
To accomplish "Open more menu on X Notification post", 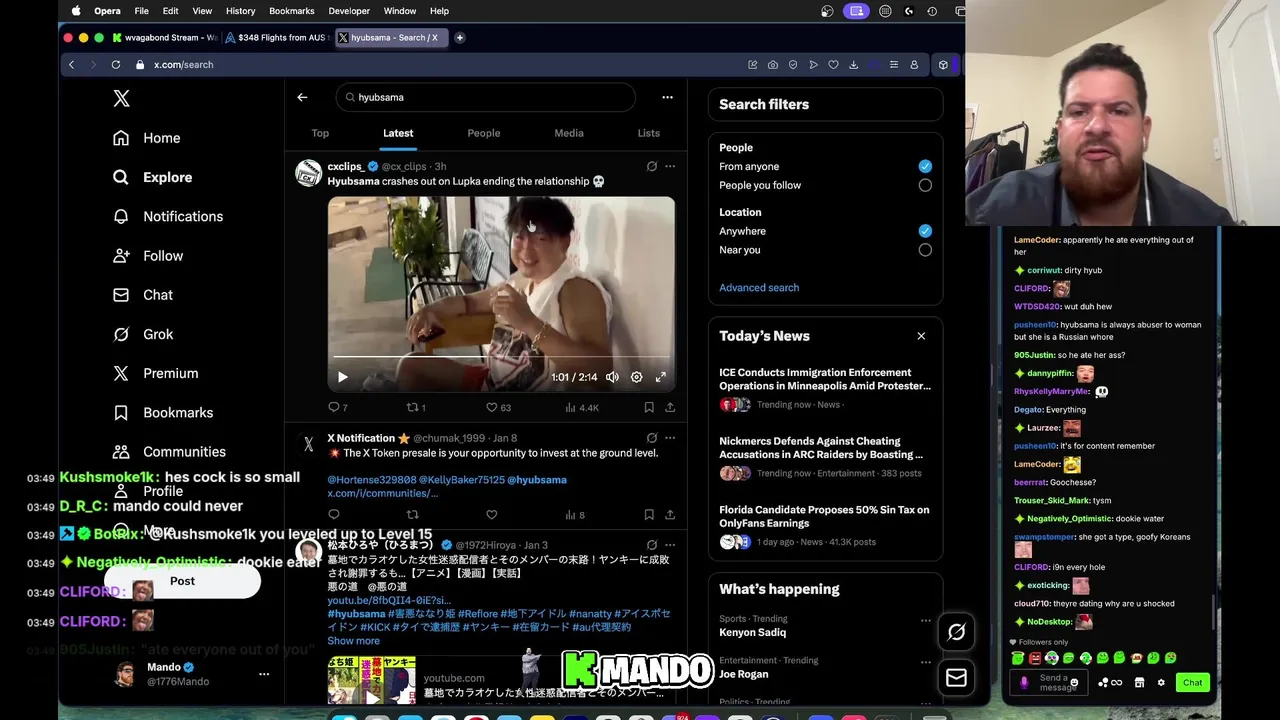I will [670, 438].
